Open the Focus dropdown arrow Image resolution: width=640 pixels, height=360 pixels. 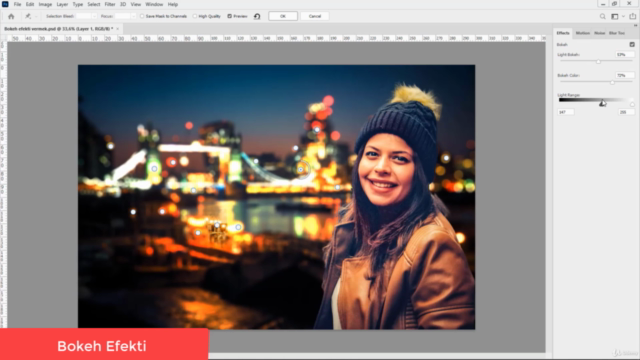click(133, 16)
